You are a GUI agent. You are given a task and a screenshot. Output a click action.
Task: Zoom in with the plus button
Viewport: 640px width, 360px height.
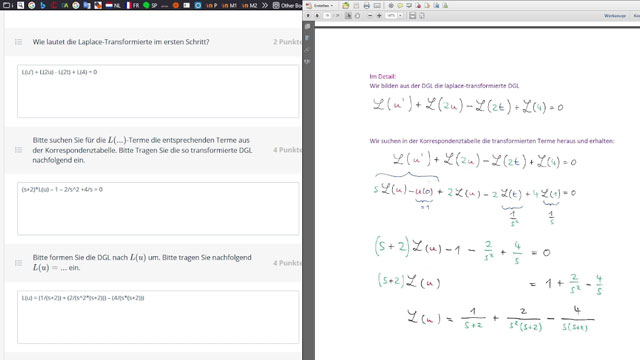tap(379, 16)
